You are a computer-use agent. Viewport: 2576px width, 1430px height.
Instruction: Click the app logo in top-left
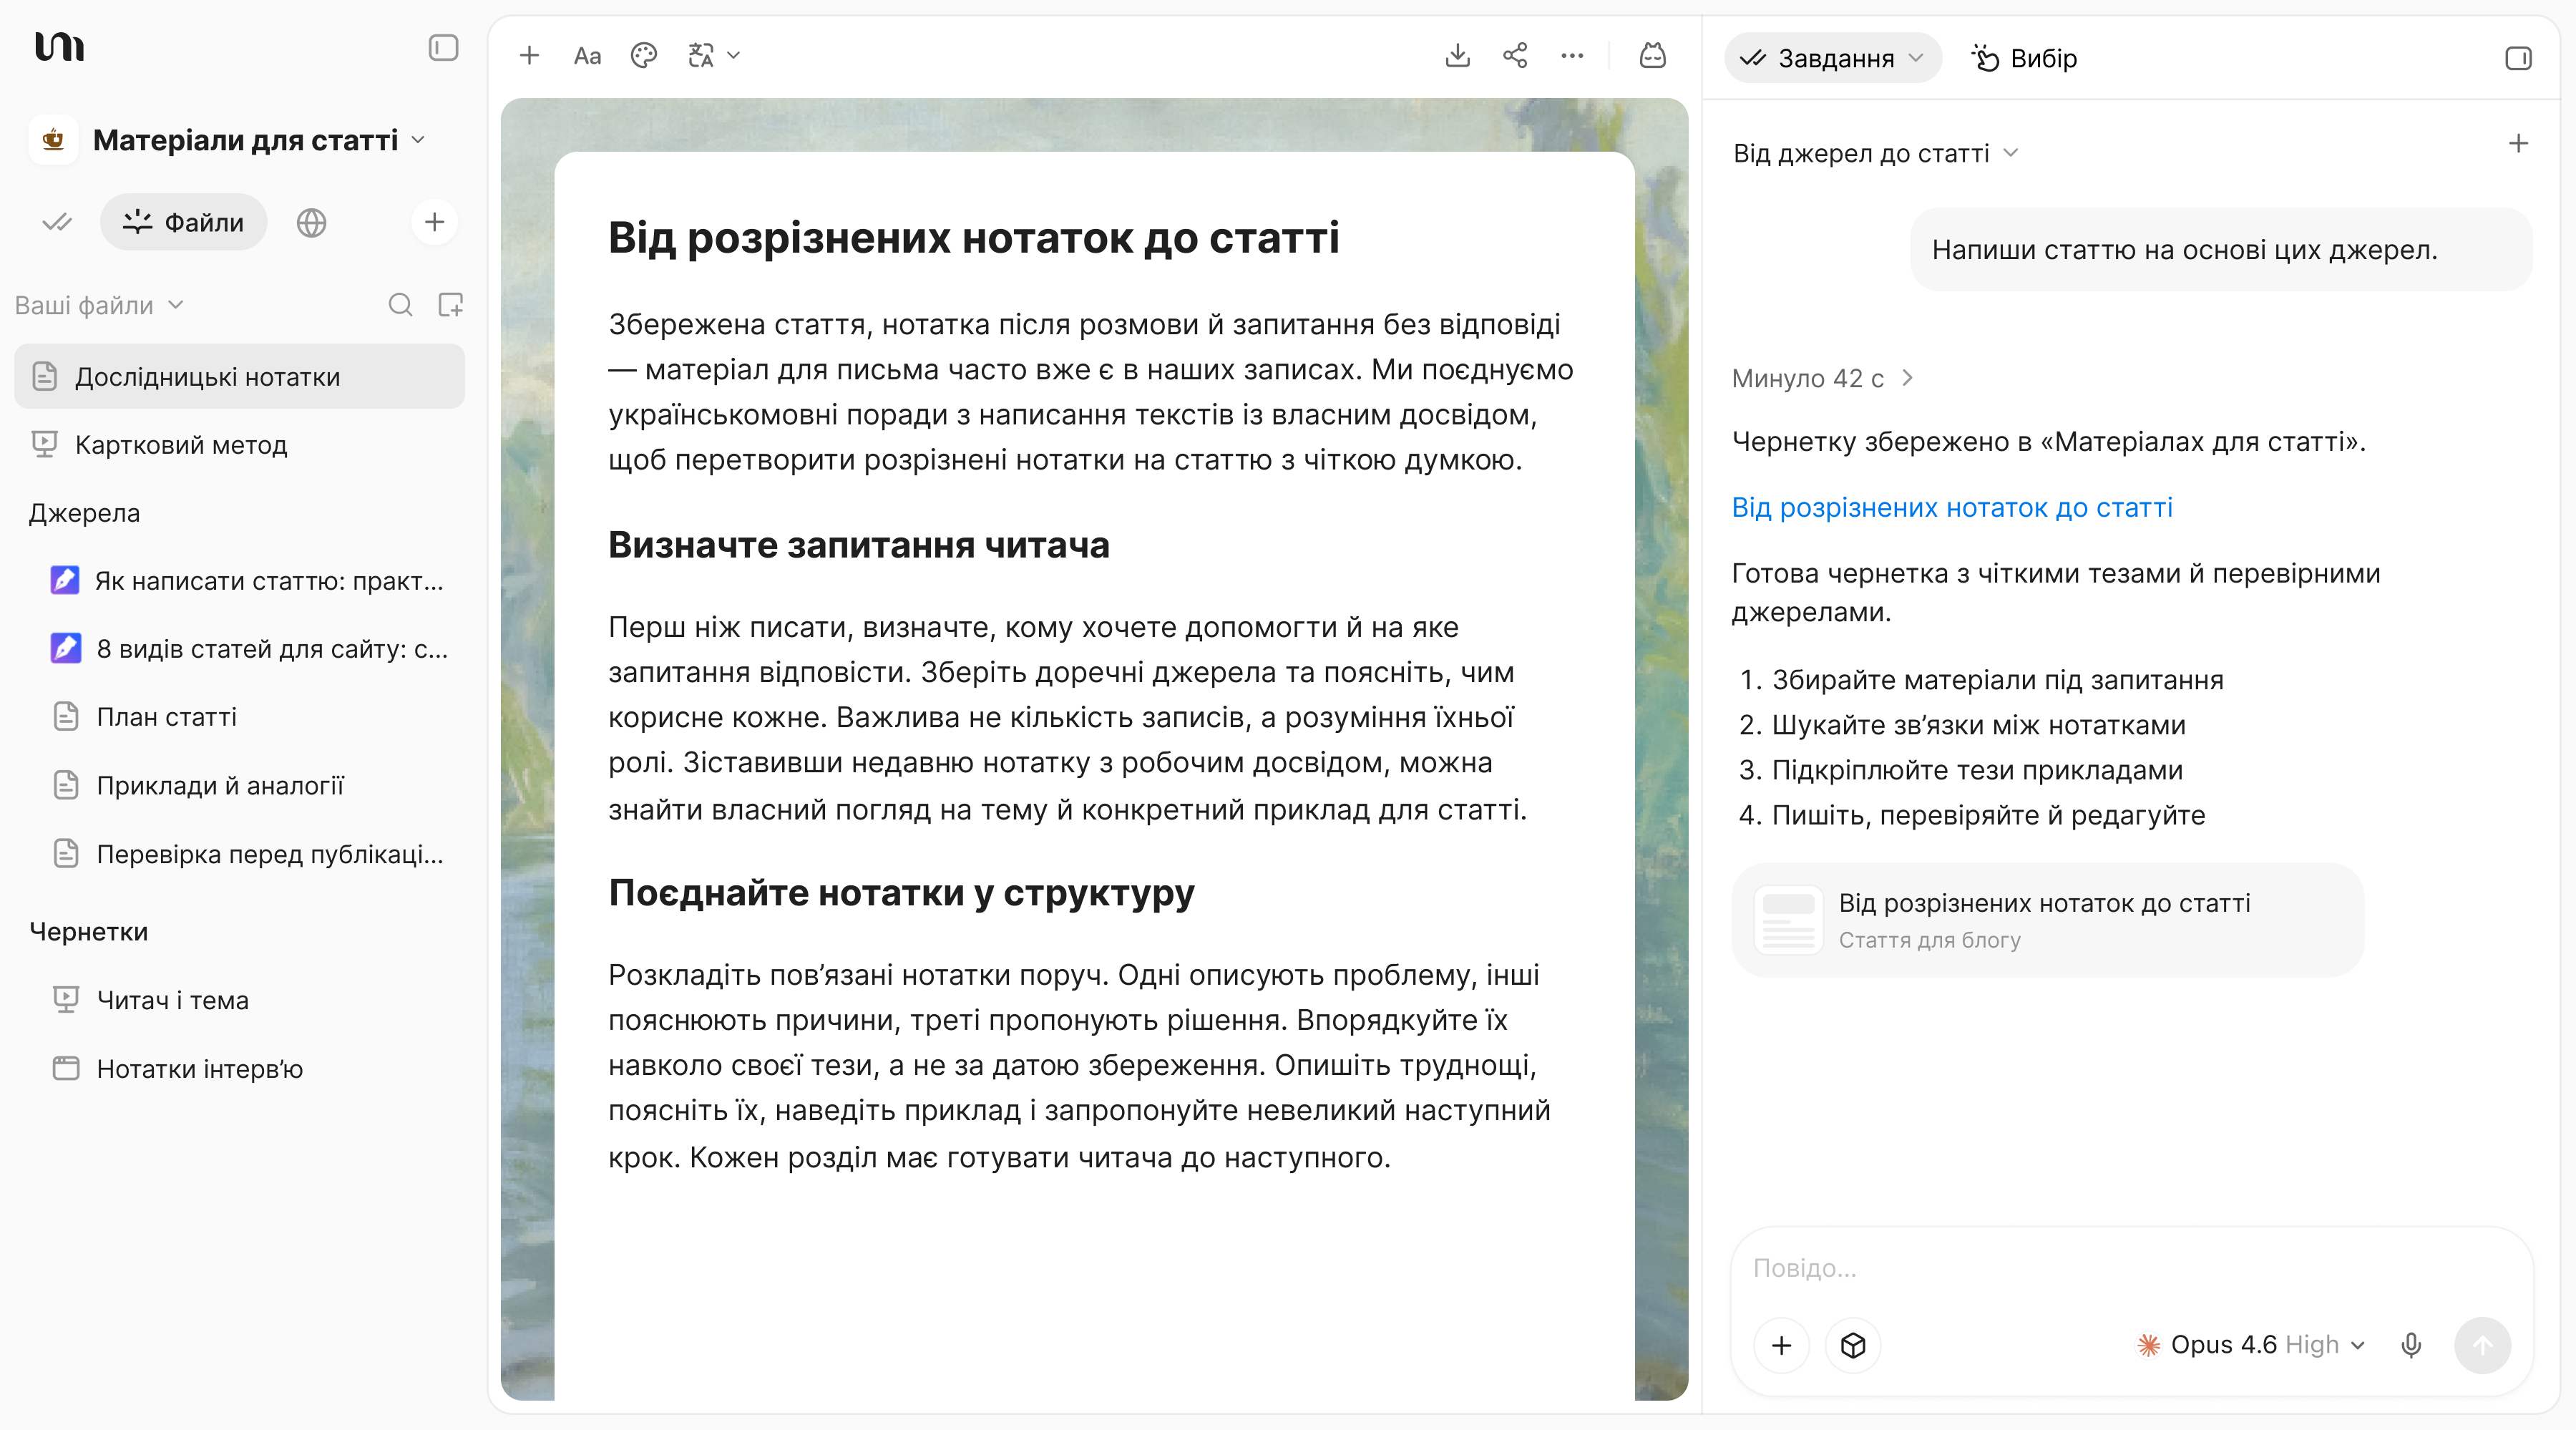click(x=59, y=47)
